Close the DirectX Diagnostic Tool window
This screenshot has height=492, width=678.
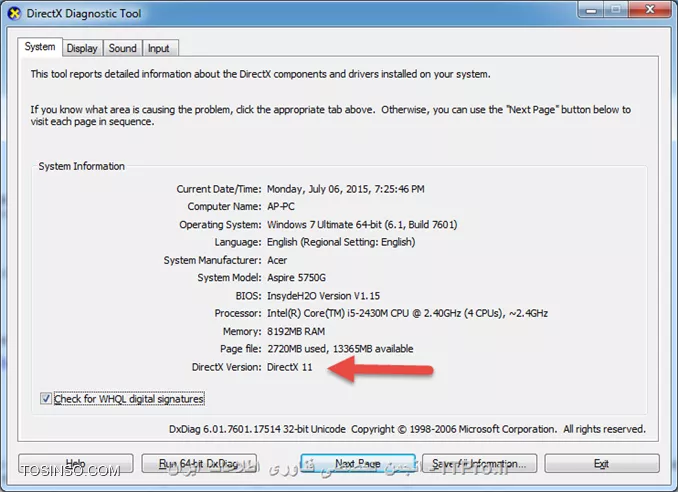(x=649, y=9)
